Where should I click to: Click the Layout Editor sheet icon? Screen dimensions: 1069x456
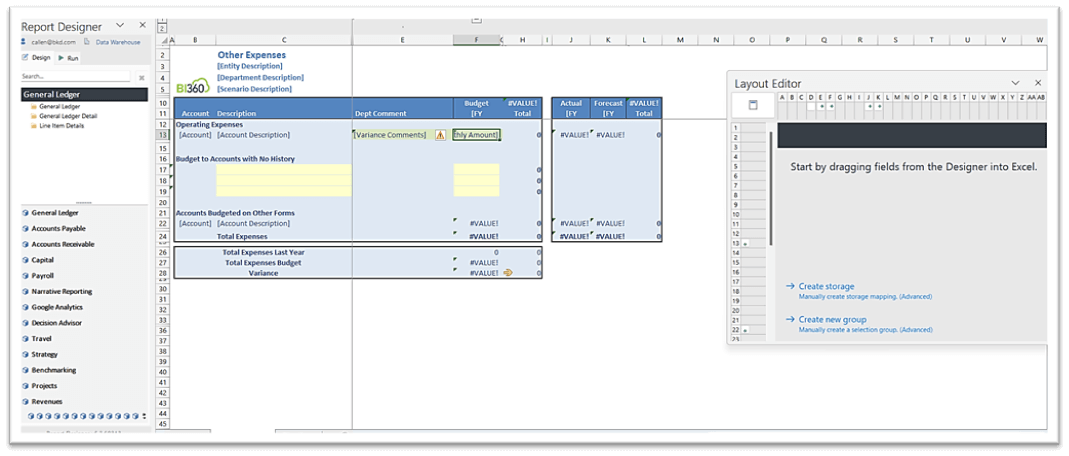[x=753, y=105]
